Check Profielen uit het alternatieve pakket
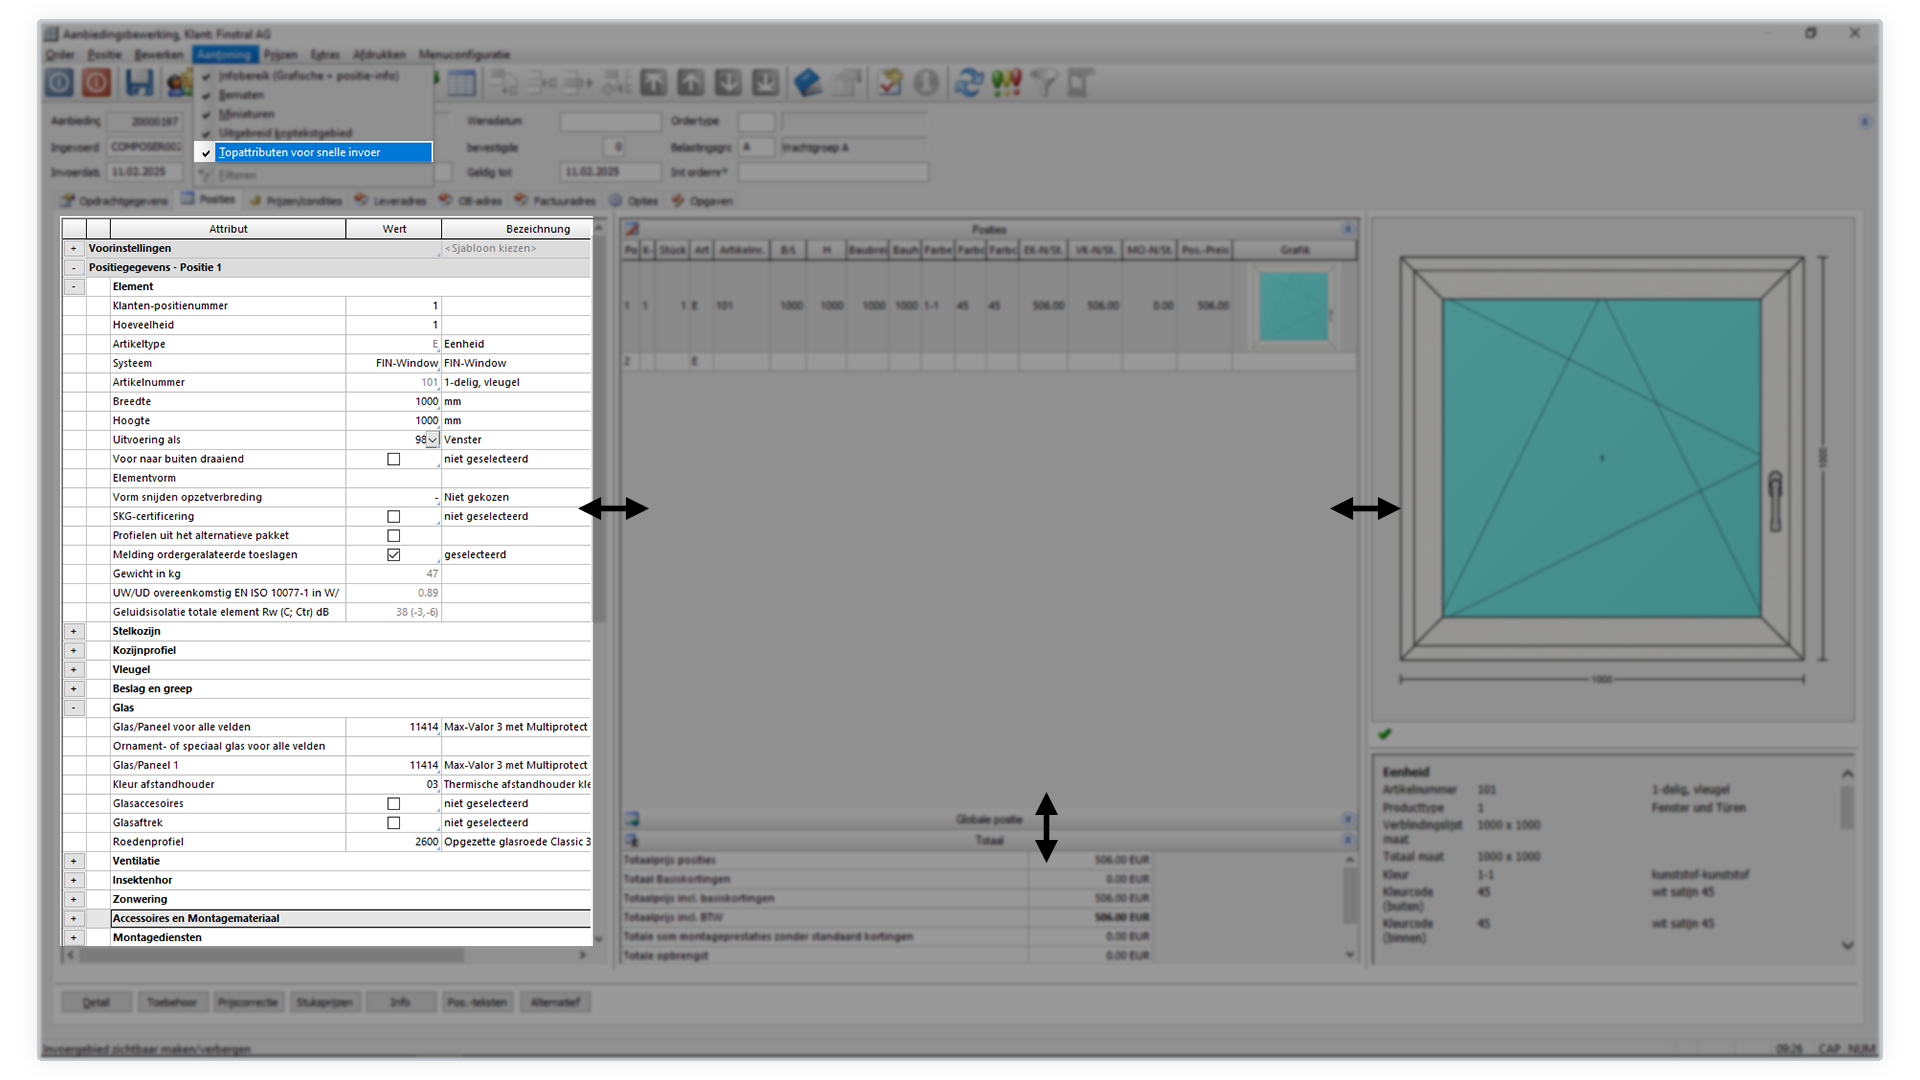The height and width of the screenshot is (1080, 1920). click(x=394, y=536)
